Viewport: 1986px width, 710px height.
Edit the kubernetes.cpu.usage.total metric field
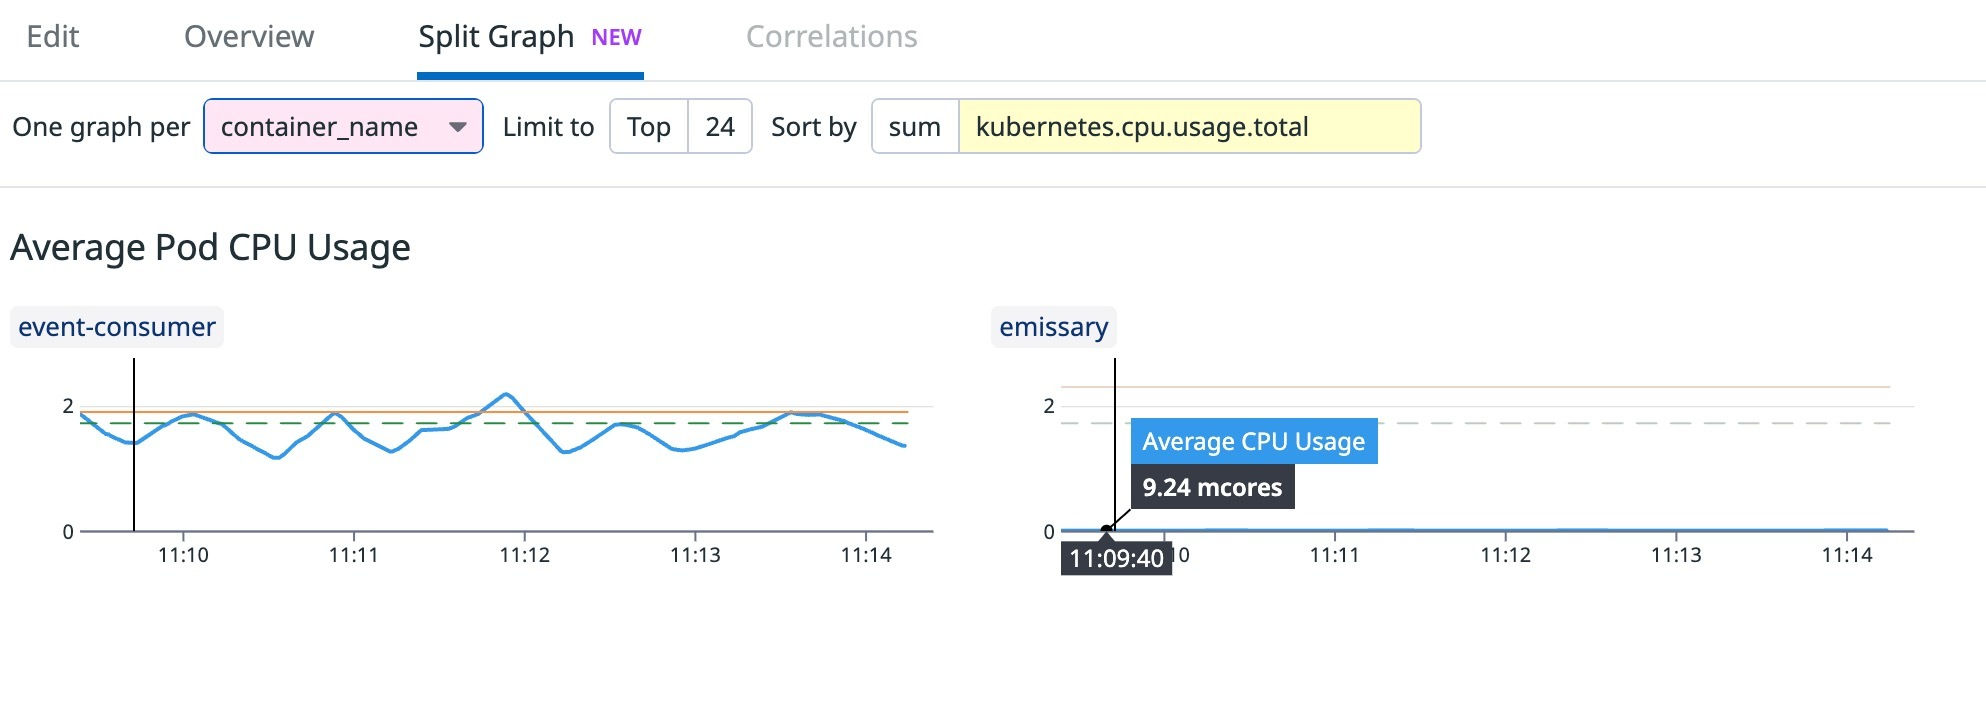[x=1143, y=126]
